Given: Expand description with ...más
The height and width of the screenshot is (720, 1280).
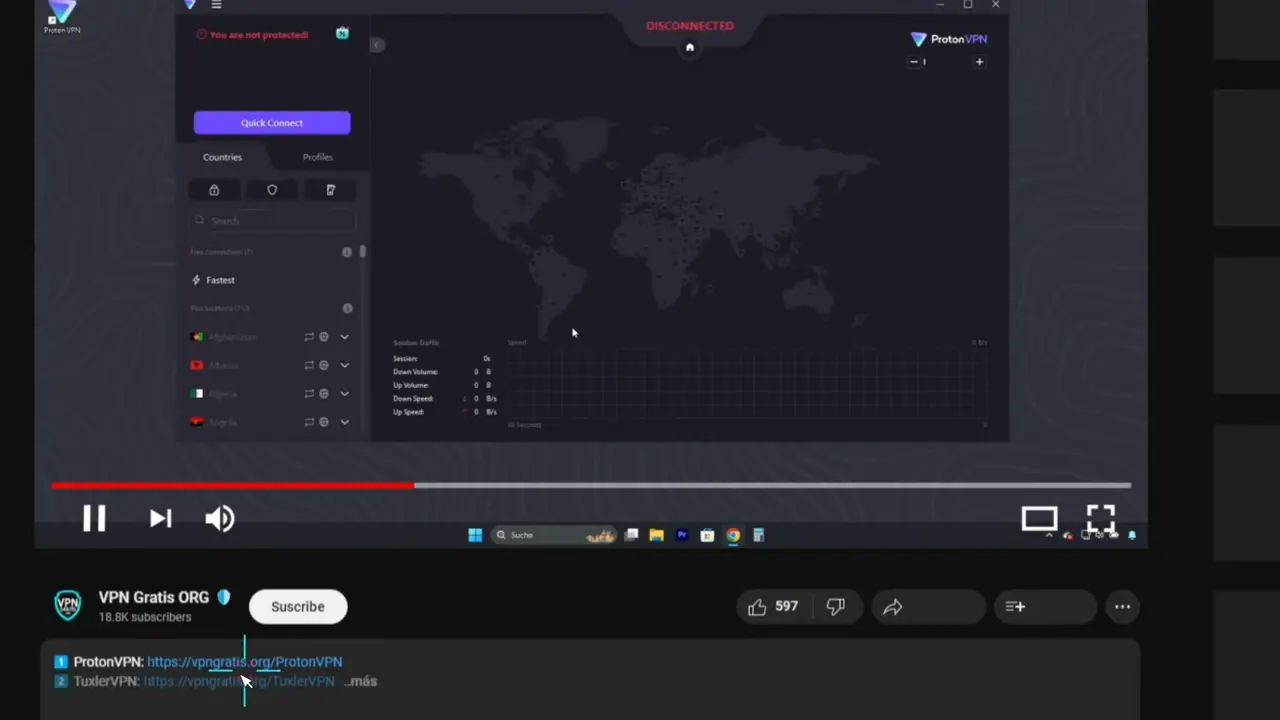Looking at the screenshot, I should [361, 681].
